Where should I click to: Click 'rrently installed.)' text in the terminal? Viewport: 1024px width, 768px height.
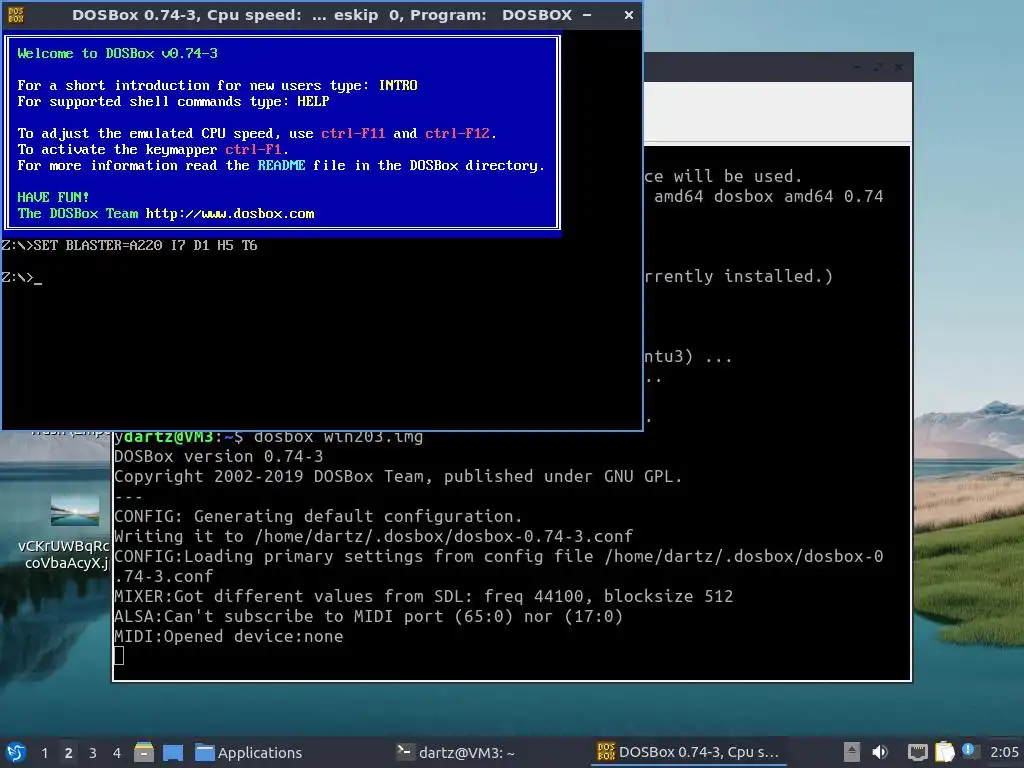pyautogui.click(x=739, y=276)
